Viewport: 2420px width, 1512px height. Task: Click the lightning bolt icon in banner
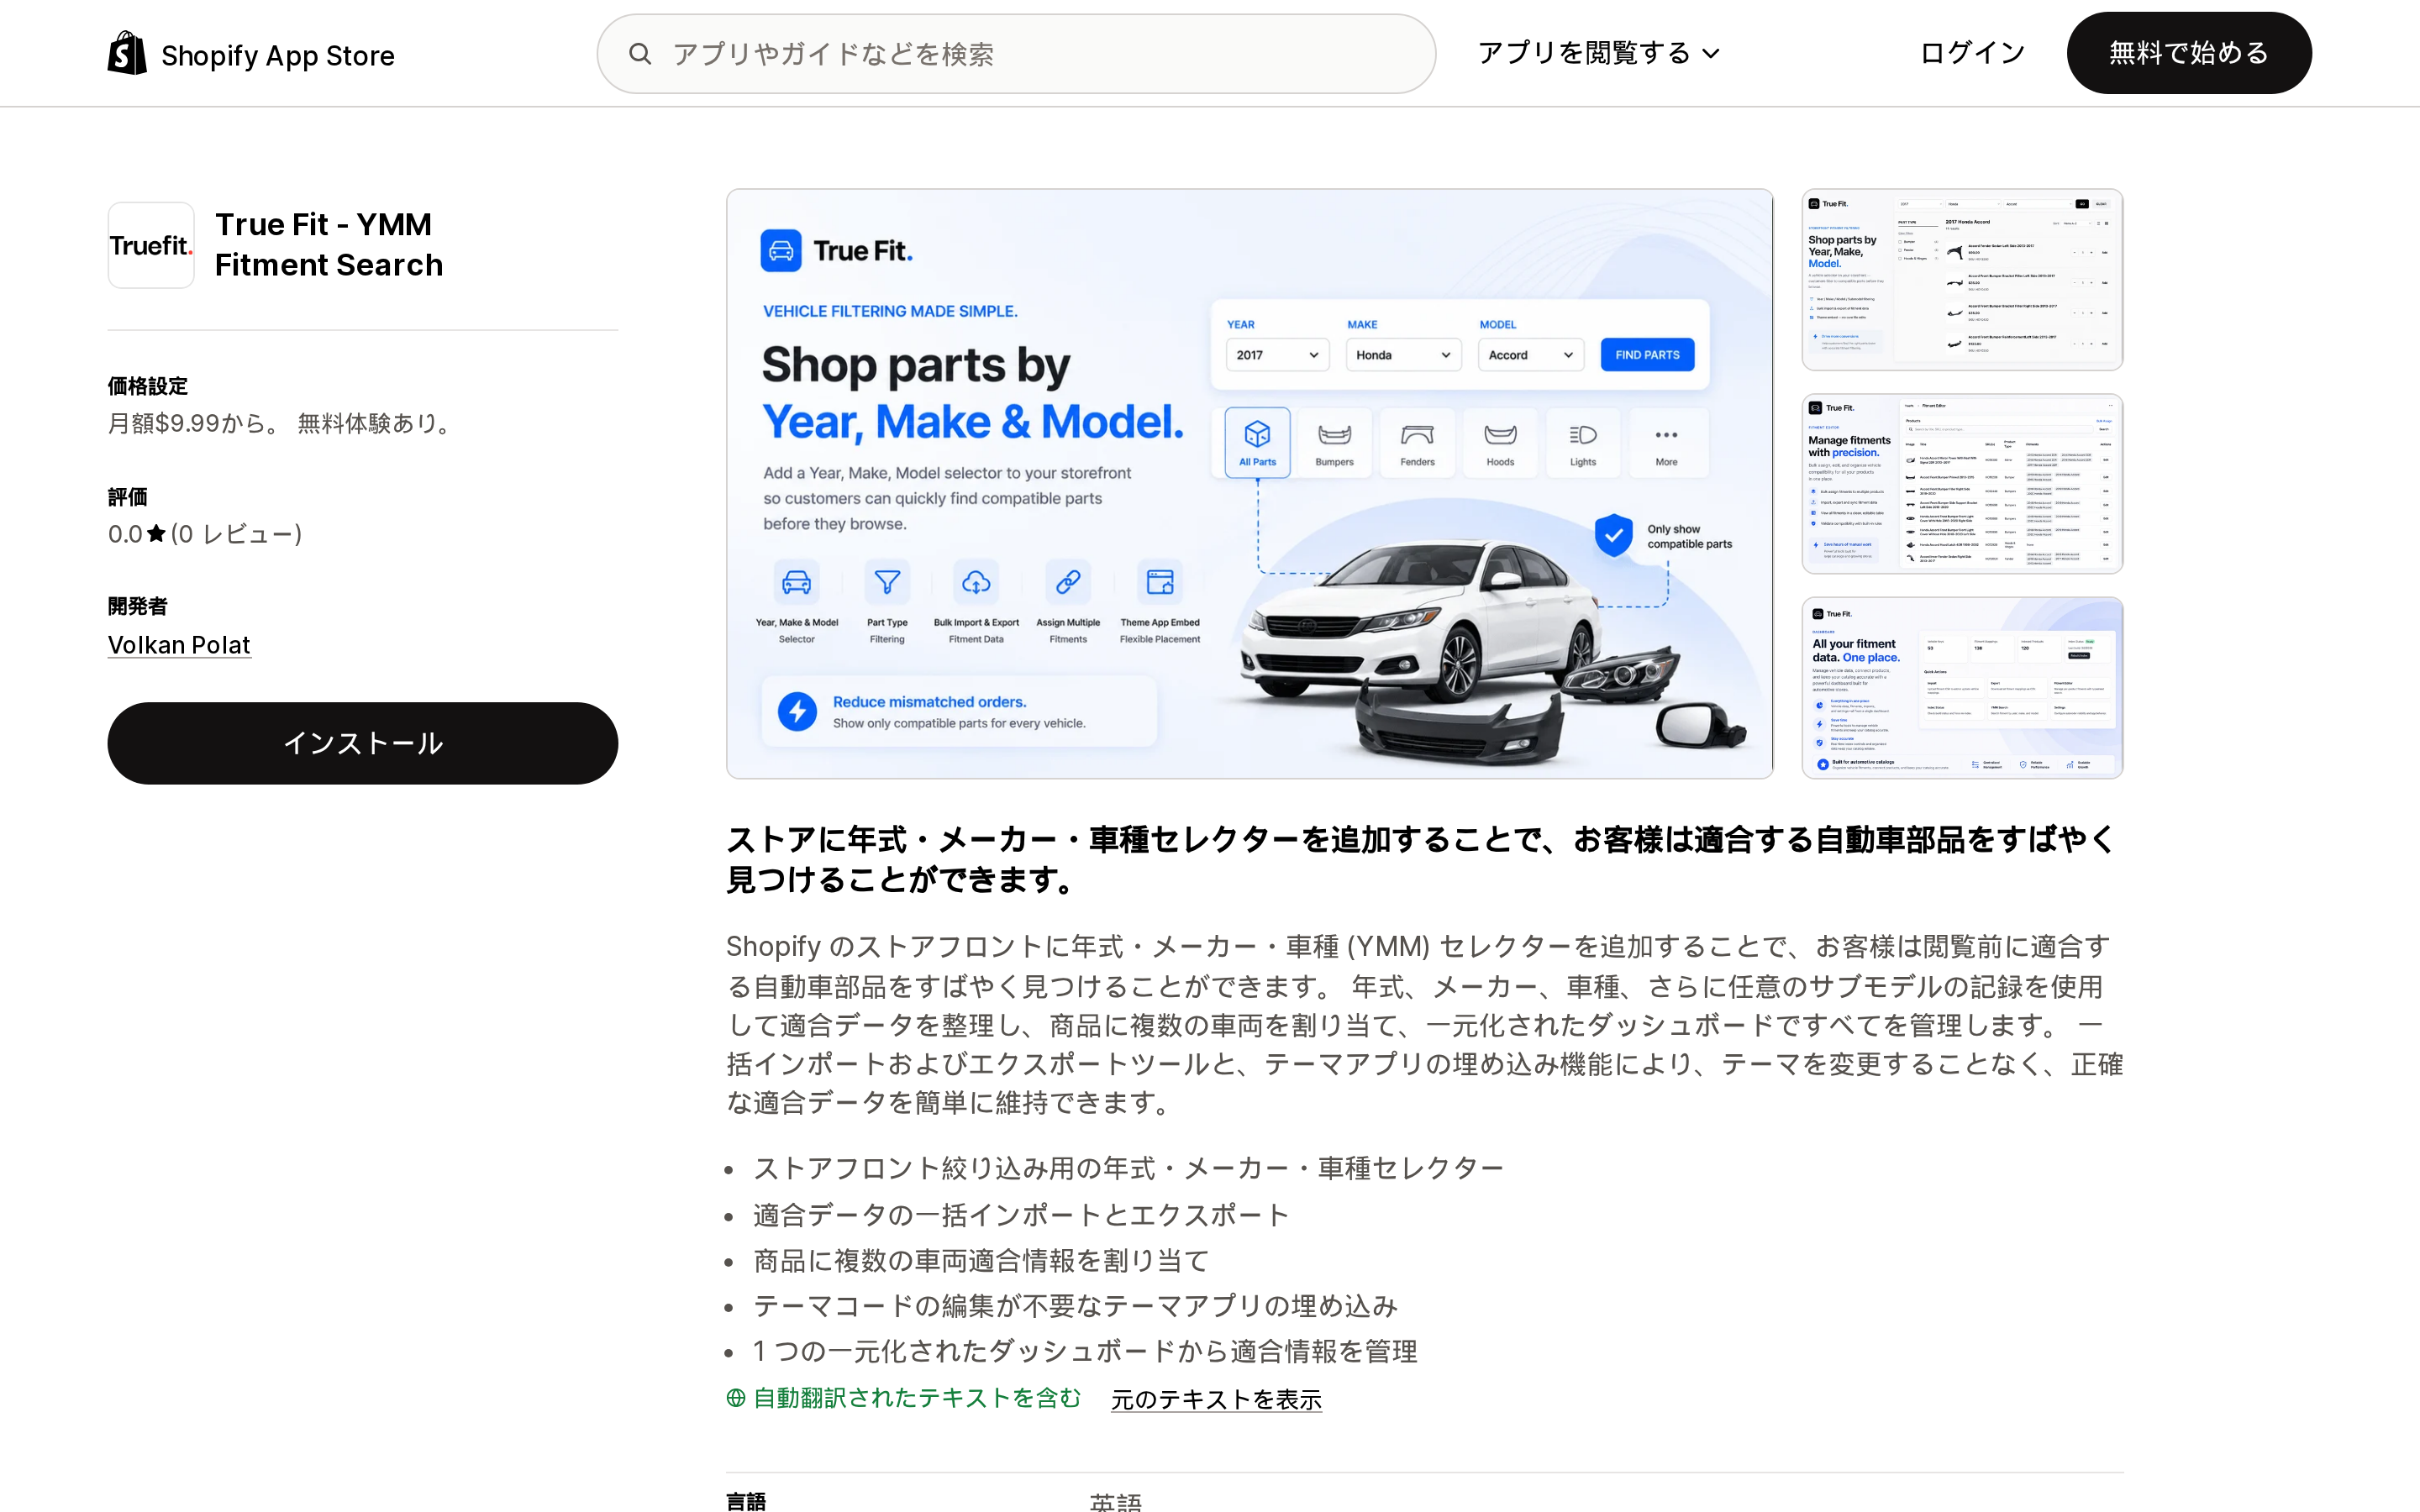pos(797,712)
